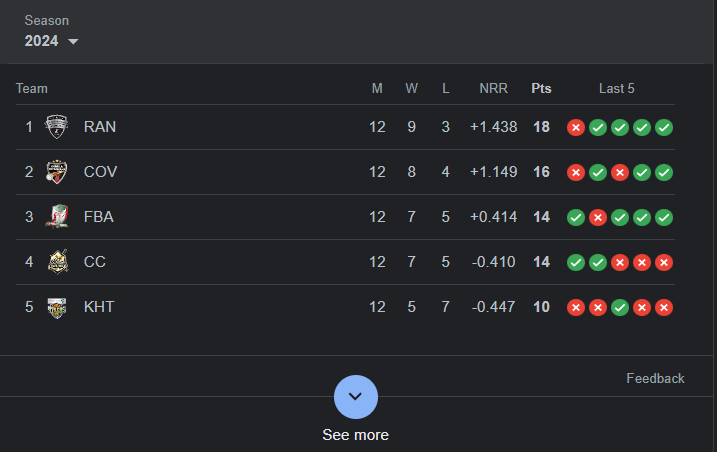The image size is (717, 452).
Task: Click CC's last red loss icon
Action: (x=663, y=263)
